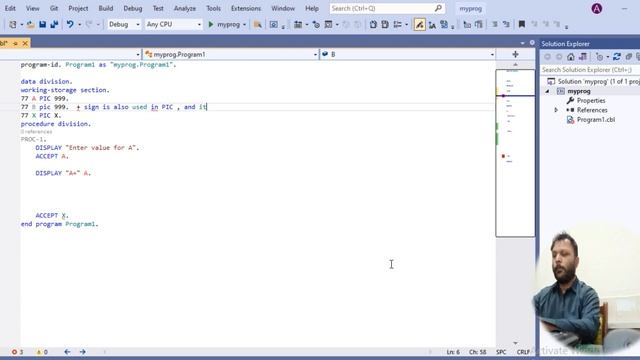Open the leftmost project navigation dropdown
640x360 pixels.
tap(70, 54)
